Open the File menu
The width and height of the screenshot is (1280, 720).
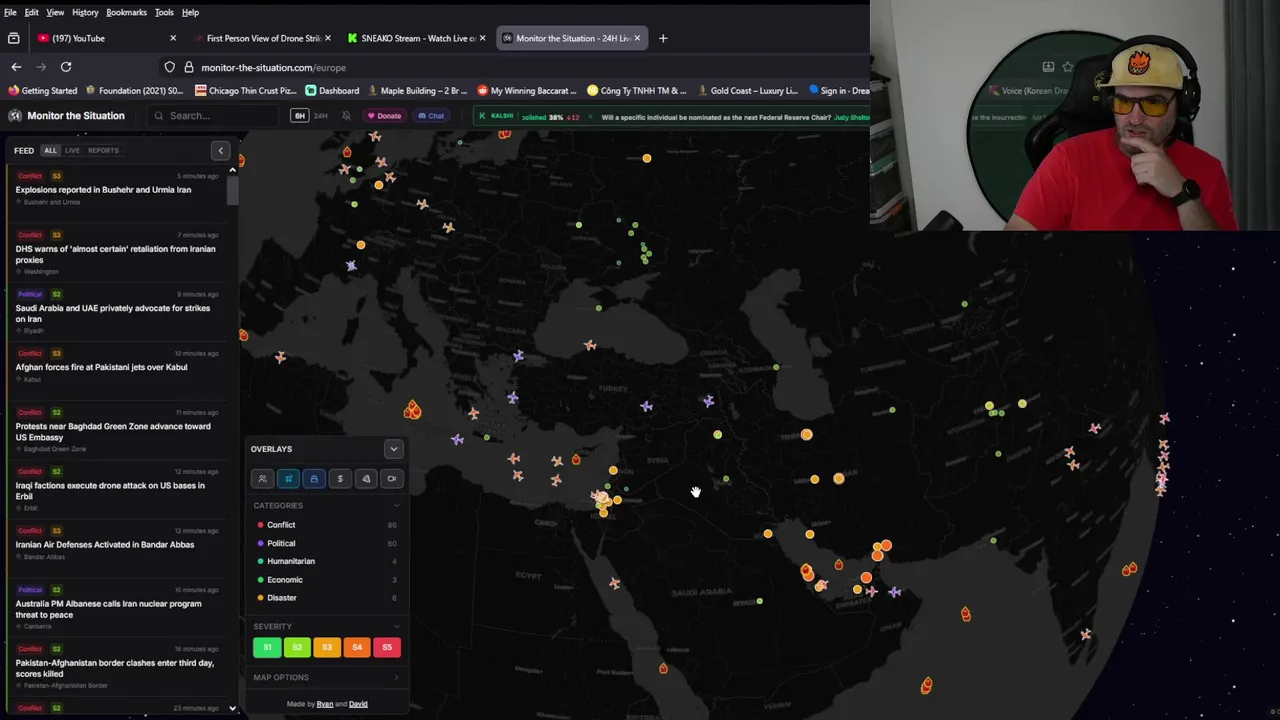(10, 12)
